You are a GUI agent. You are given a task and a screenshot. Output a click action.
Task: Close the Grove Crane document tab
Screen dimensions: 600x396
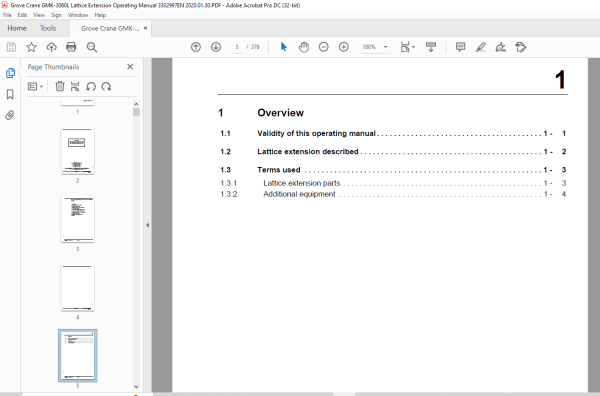tap(145, 28)
